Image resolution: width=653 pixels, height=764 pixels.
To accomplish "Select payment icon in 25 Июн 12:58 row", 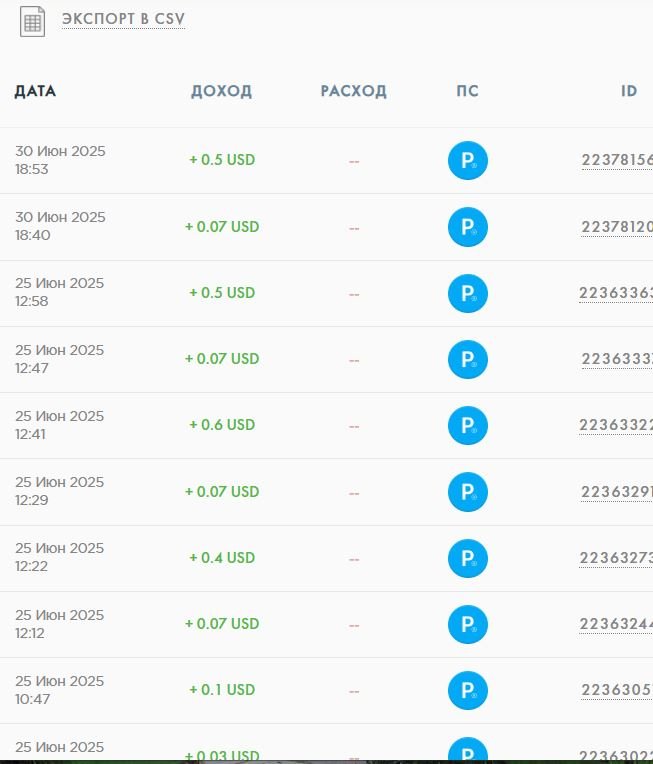I will pyautogui.click(x=467, y=293).
